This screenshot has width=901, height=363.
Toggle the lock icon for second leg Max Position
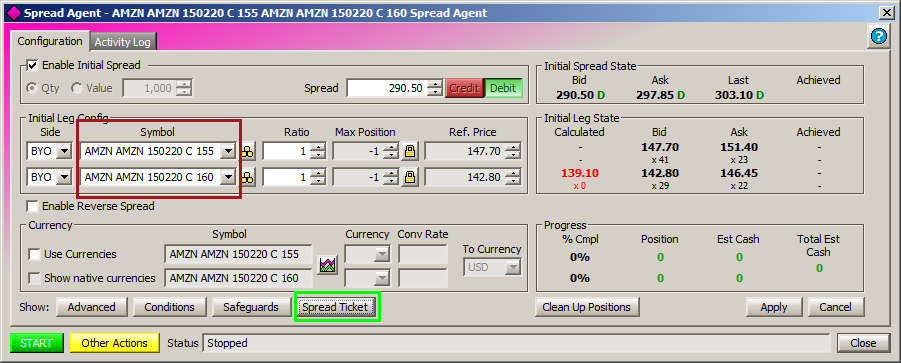pos(410,178)
